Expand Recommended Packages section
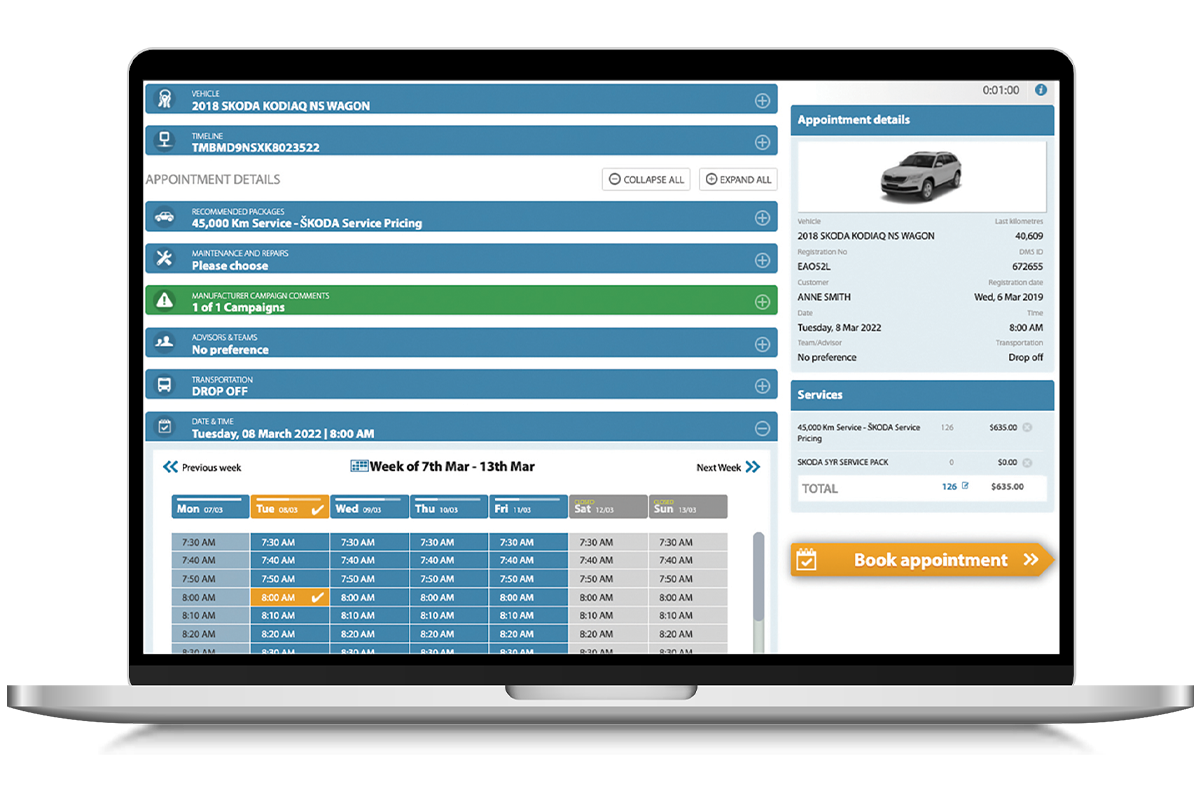 [762, 217]
